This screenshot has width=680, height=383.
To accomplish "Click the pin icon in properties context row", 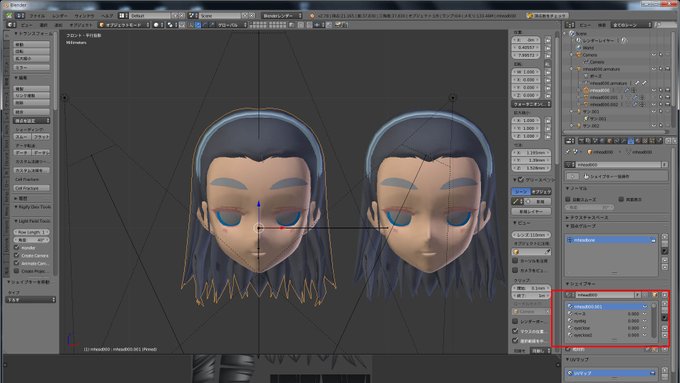I will [x=567, y=152].
